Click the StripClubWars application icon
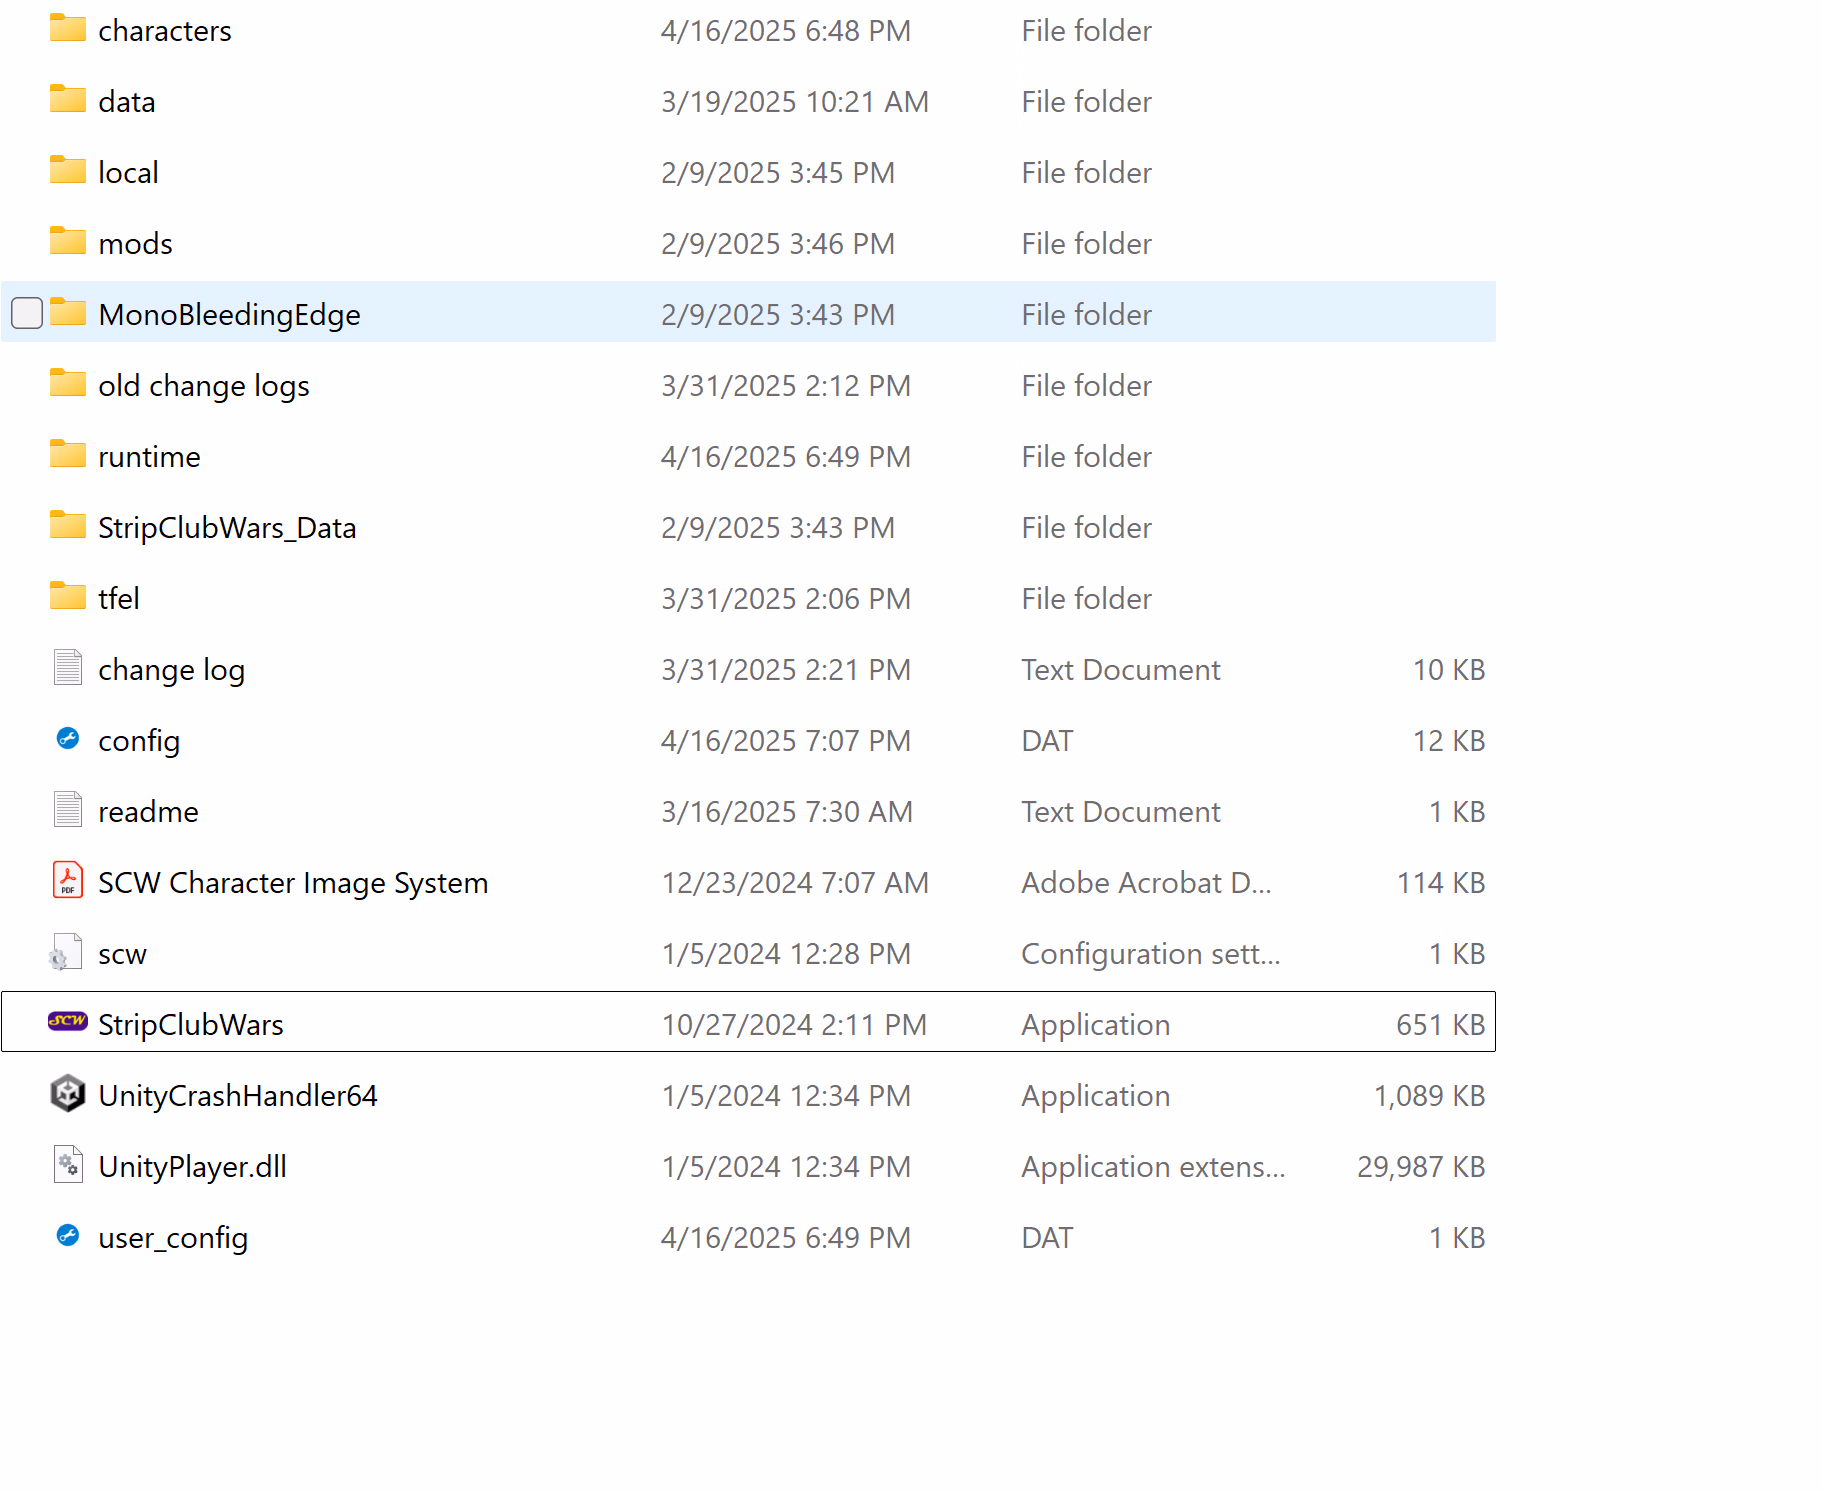 [67, 1022]
